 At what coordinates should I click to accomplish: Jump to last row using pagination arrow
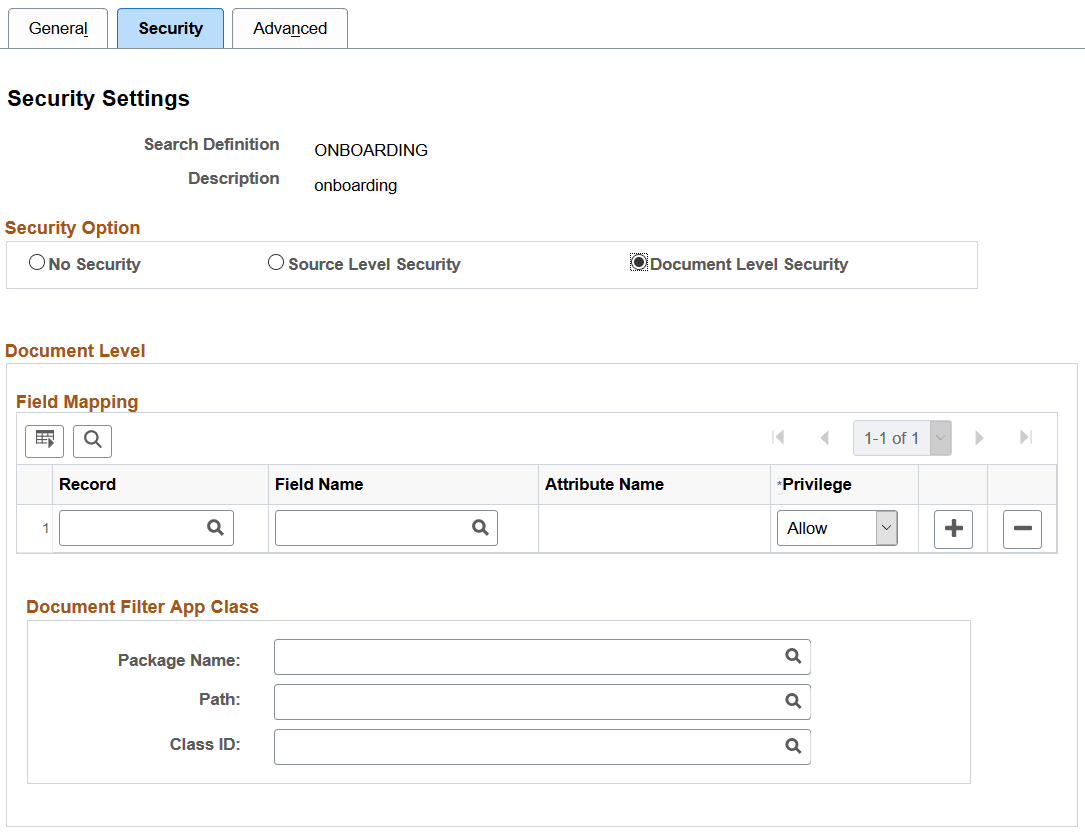(x=1024, y=437)
